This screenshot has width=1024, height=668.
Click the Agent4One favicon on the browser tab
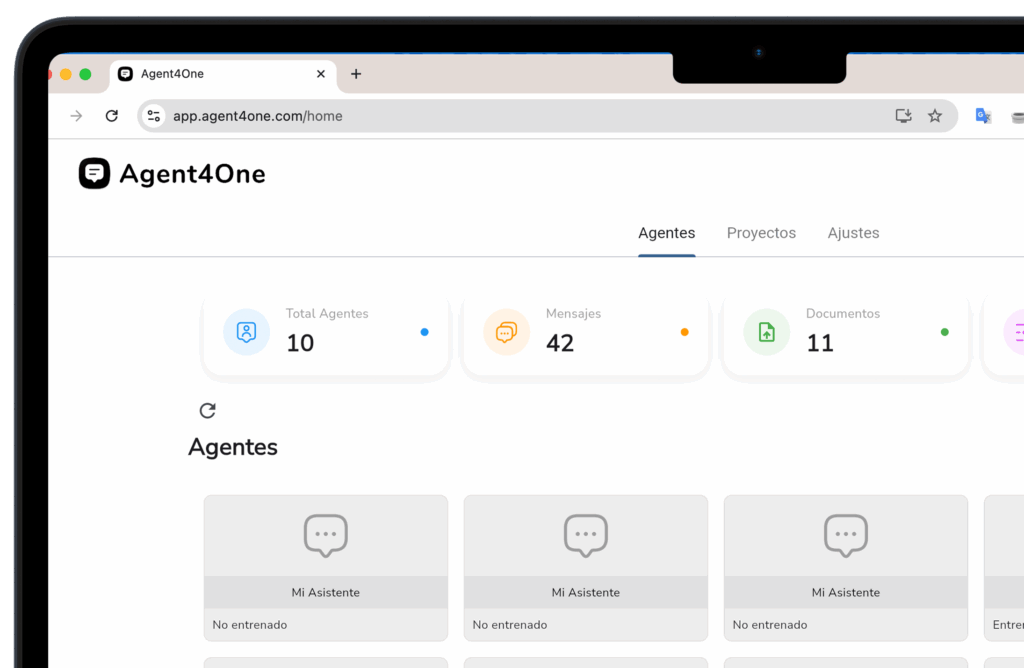tap(125, 74)
